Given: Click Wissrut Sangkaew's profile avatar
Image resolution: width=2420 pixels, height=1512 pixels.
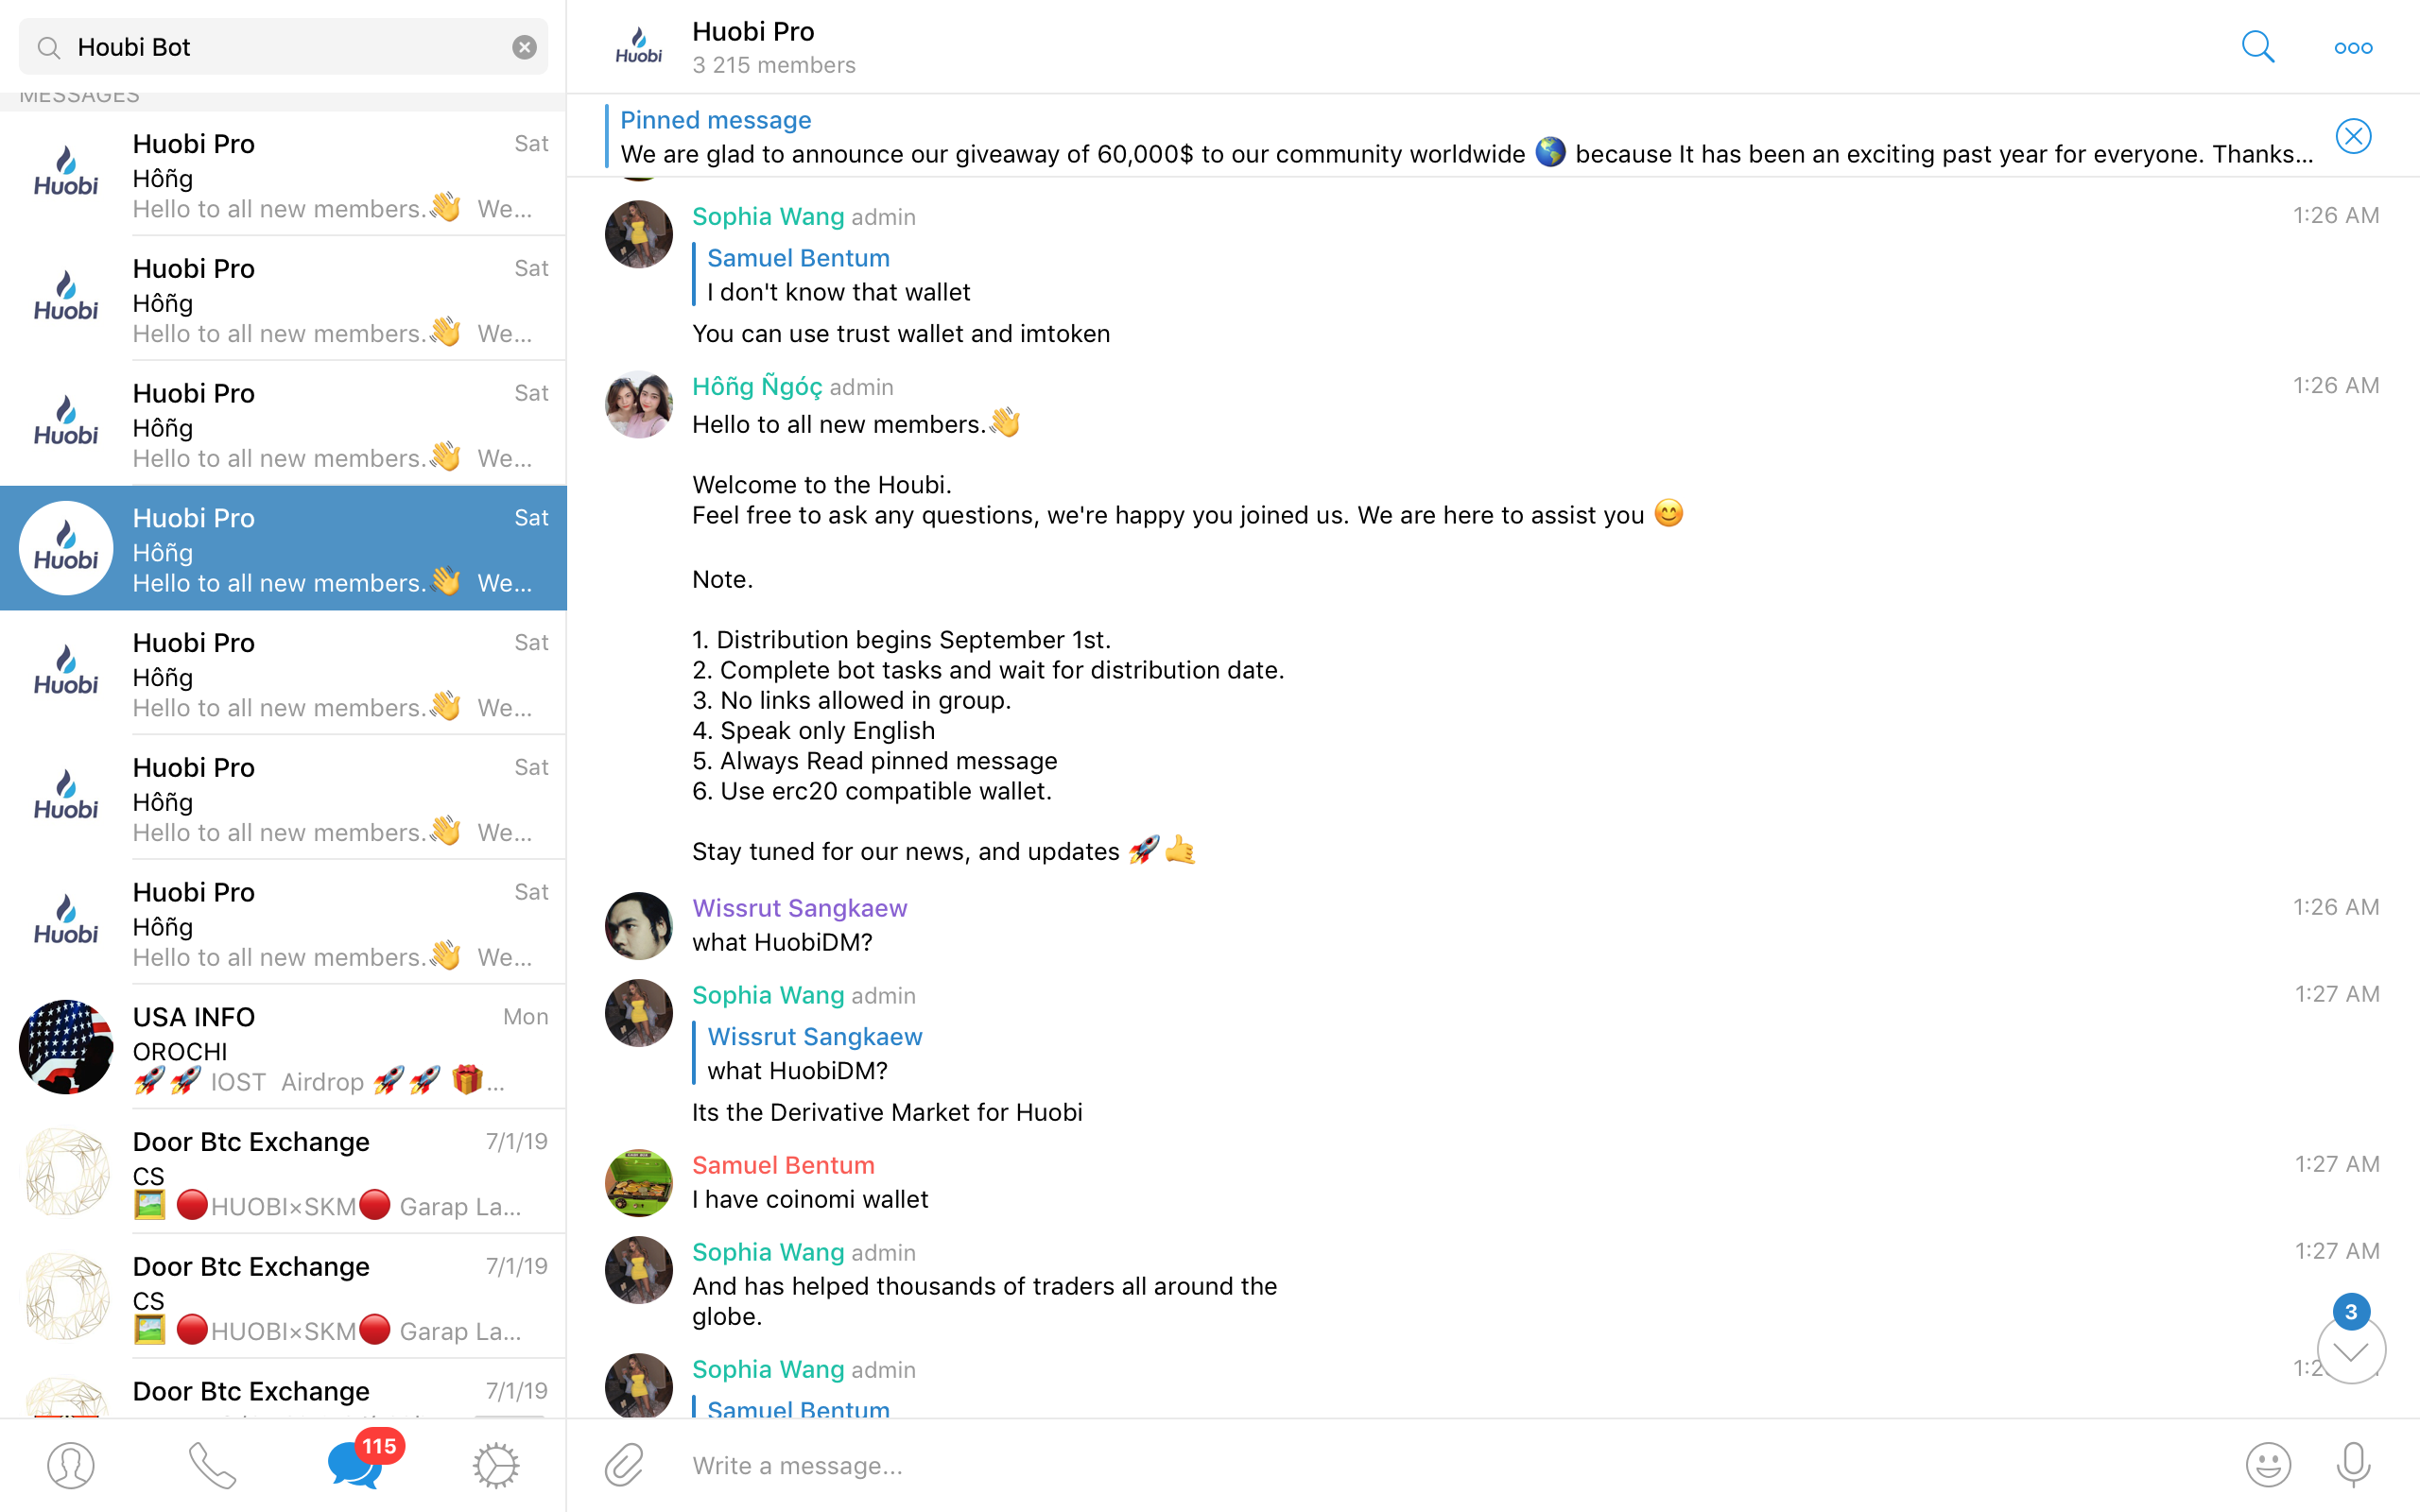Looking at the screenshot, I should (x=638, y=925).
